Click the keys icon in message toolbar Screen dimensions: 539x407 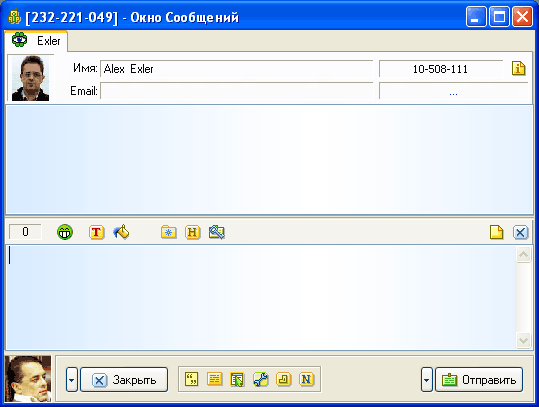click(x=217, y=232)
